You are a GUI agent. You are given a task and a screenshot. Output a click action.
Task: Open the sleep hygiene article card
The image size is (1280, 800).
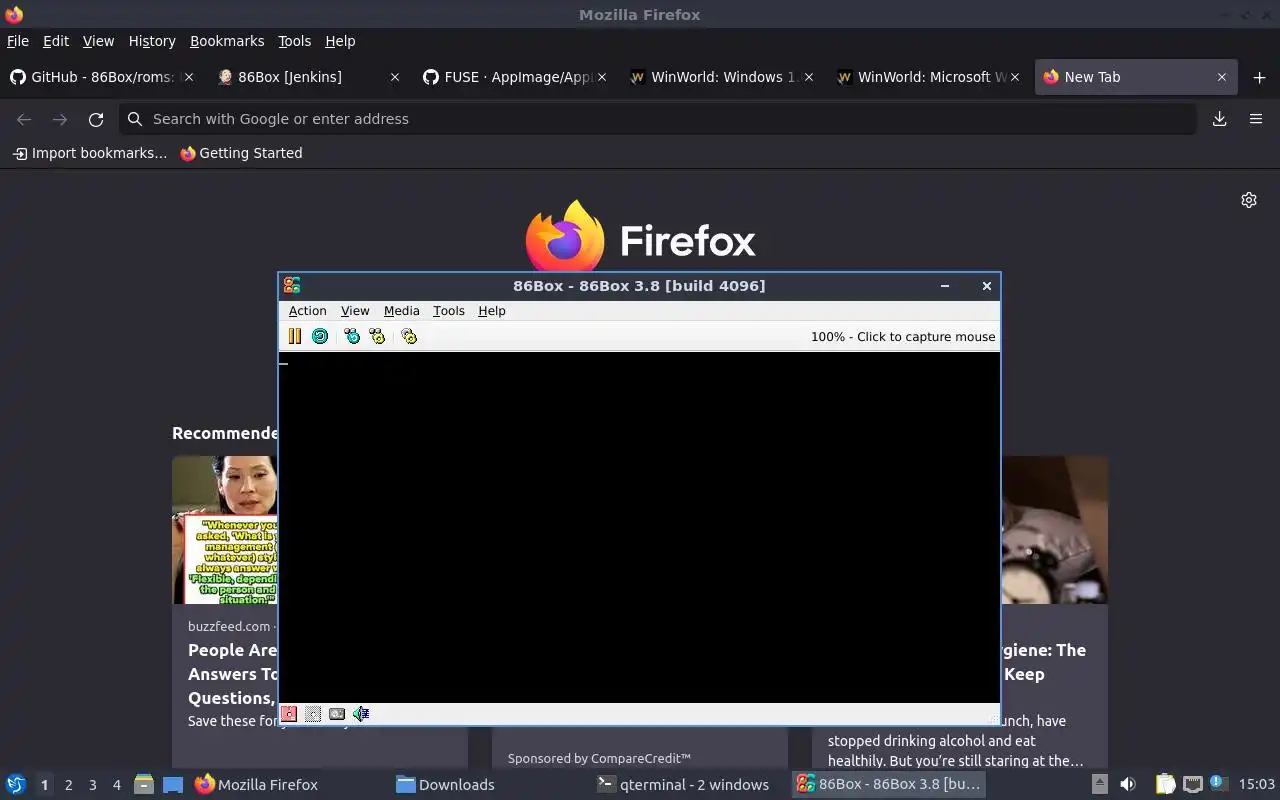[1054, 612]
